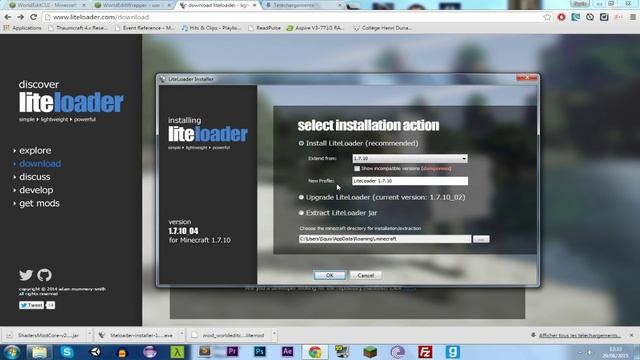Click the browse '...' directory button

click(481, 239)
